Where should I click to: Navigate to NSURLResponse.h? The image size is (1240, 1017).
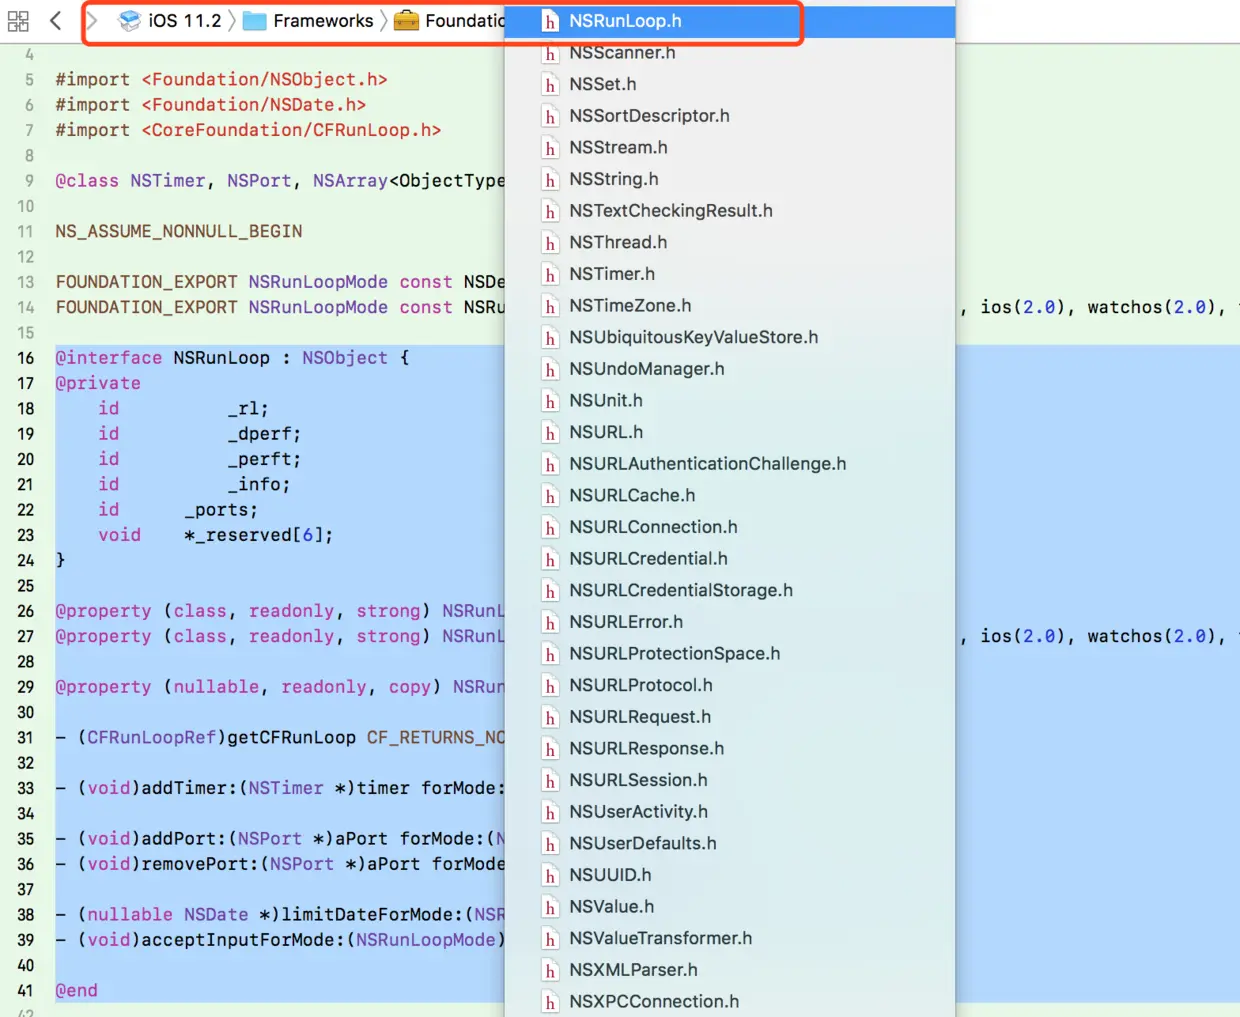pos(730,749)
